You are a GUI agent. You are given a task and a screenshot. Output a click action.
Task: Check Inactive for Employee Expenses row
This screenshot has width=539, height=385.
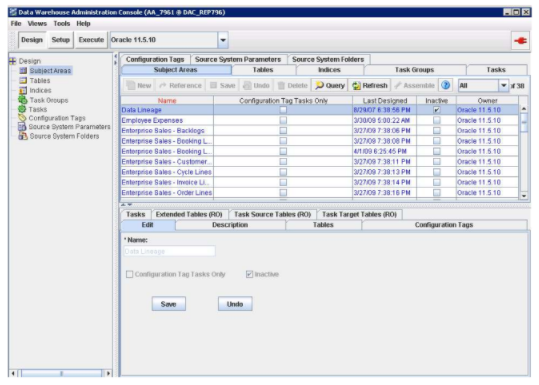[437, 120]
